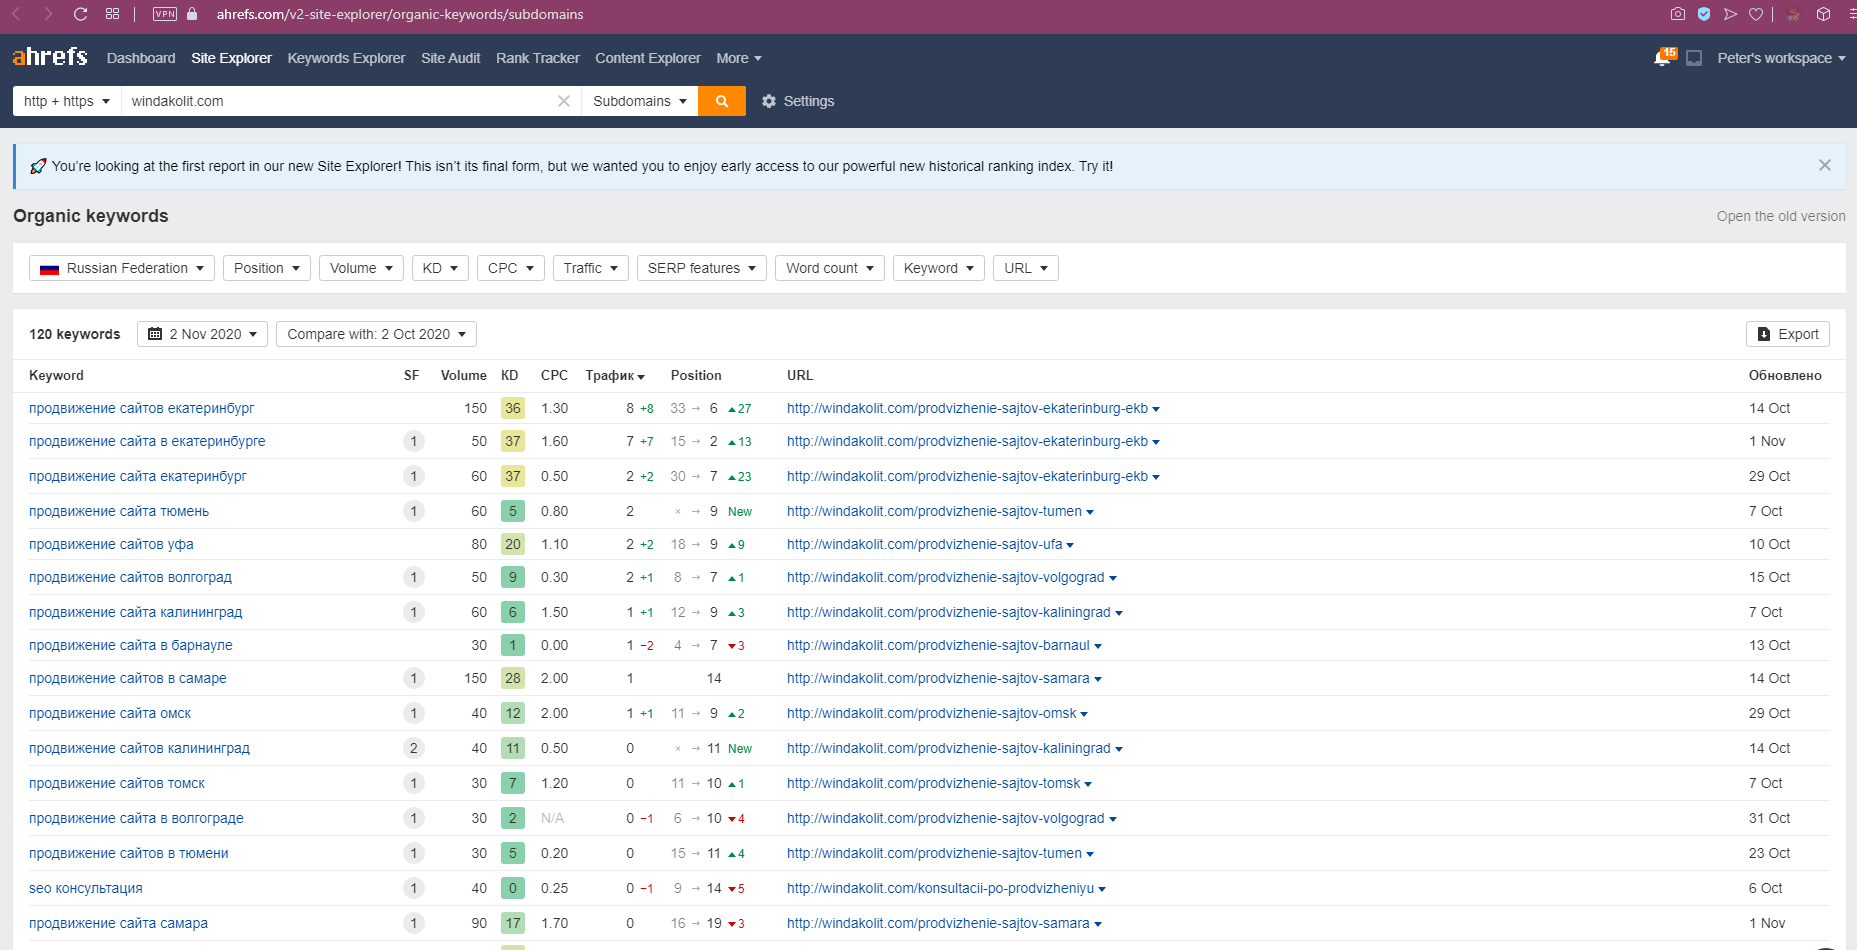Reload the page with browser refresh icon
The width and height of the screenshot is (1857, 950).
pyautogui.click(x=81, y=14)
